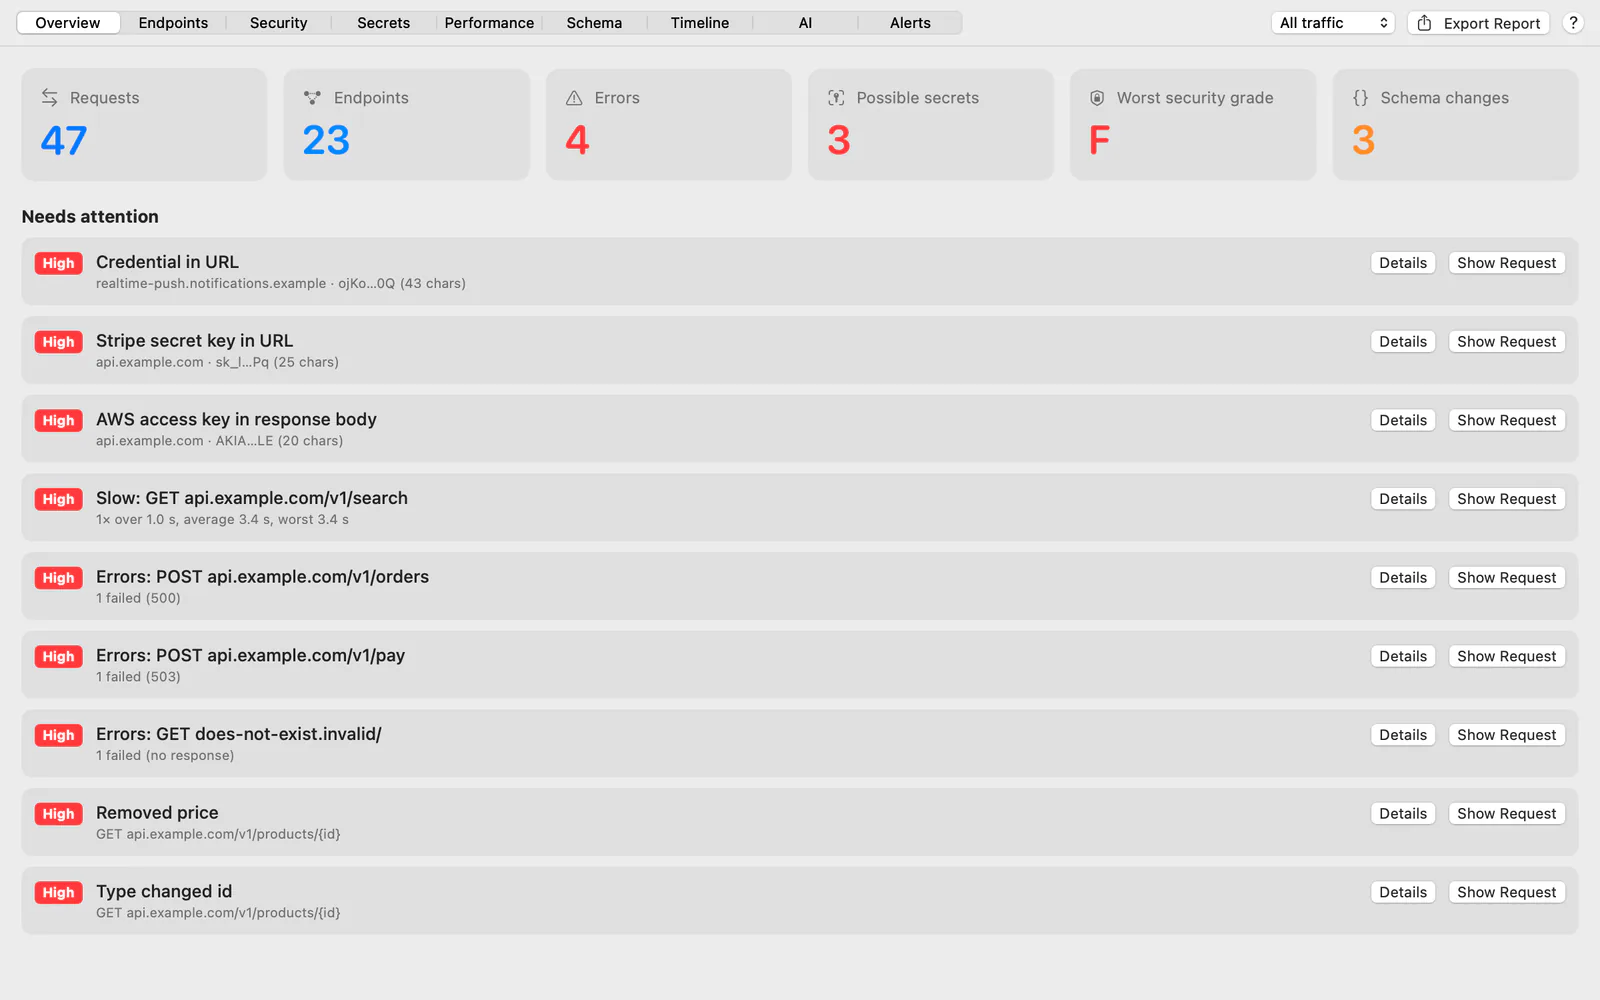Show Request for slow /v1/search
The height and width of the screenshot is (1000, 1600).
coord(1506,499)
